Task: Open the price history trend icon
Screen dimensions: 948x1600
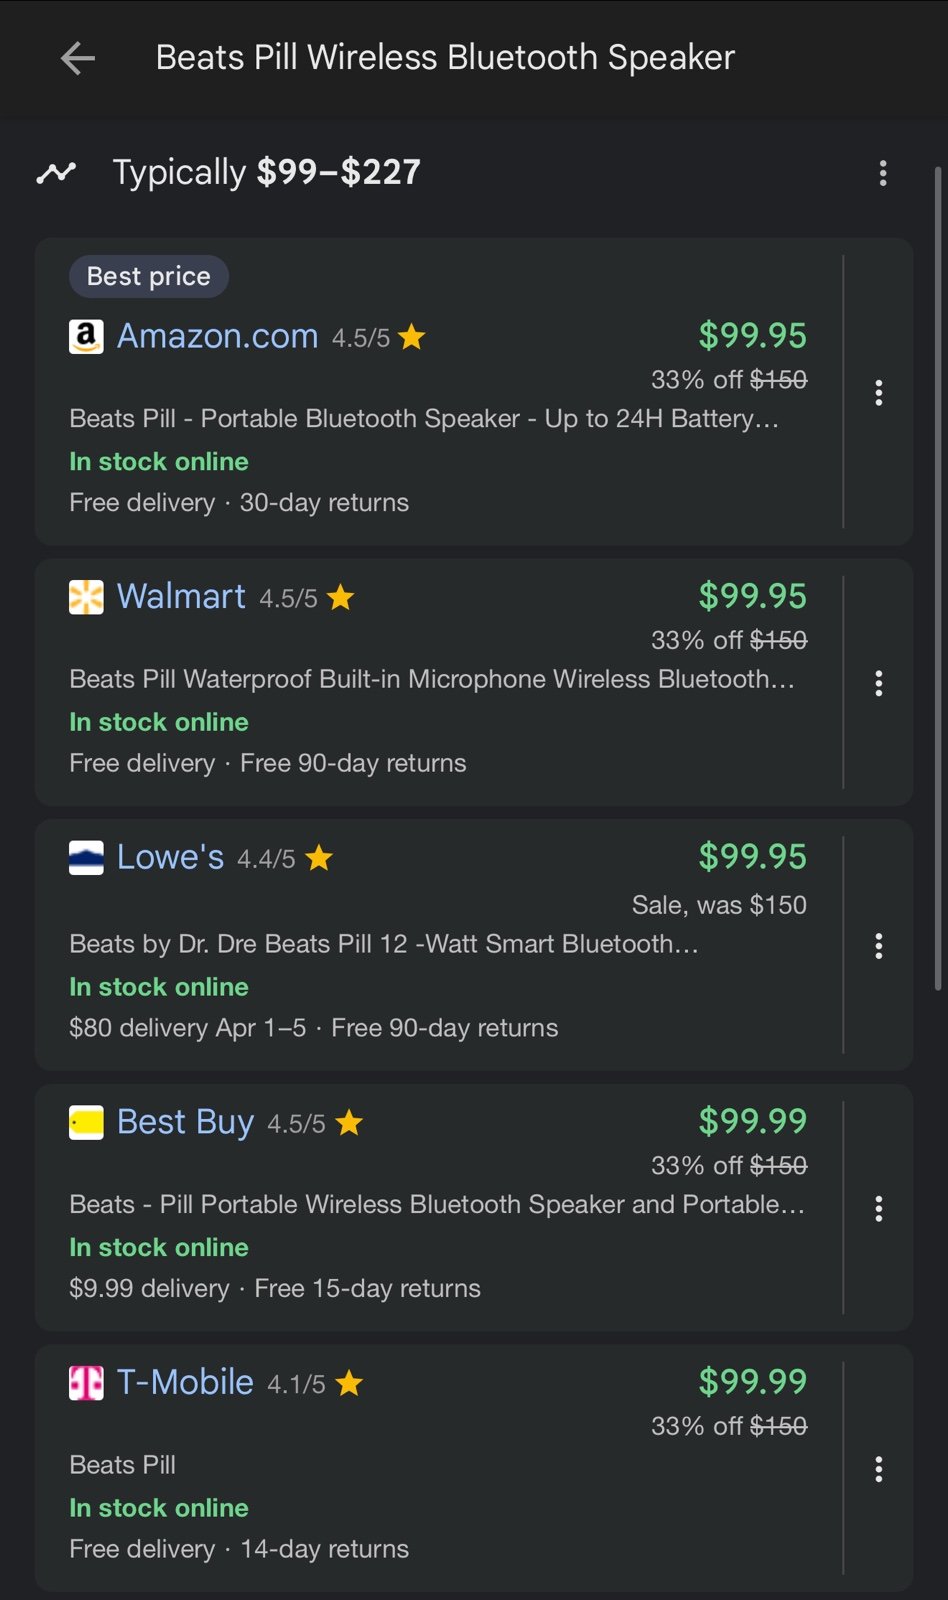Action: pos(56,173)
